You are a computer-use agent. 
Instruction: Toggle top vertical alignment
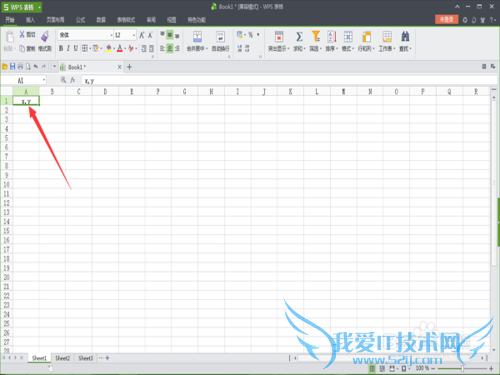point(162,35)
